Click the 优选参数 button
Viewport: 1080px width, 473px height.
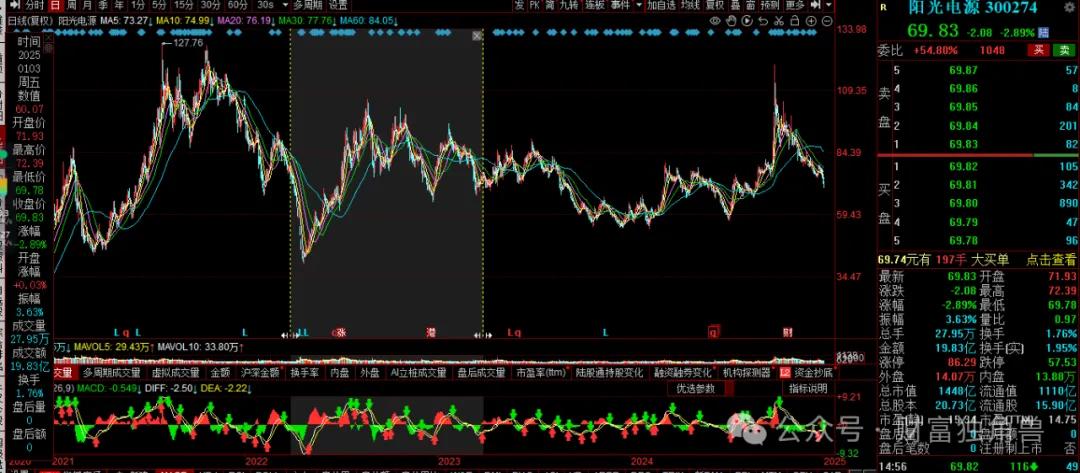click(696, 388)
